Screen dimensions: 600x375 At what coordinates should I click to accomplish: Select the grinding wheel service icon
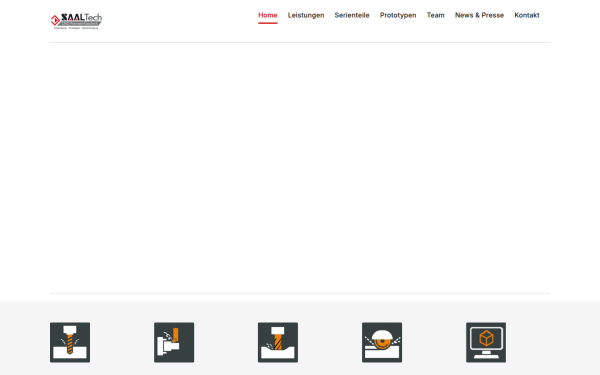click(382, 342)
